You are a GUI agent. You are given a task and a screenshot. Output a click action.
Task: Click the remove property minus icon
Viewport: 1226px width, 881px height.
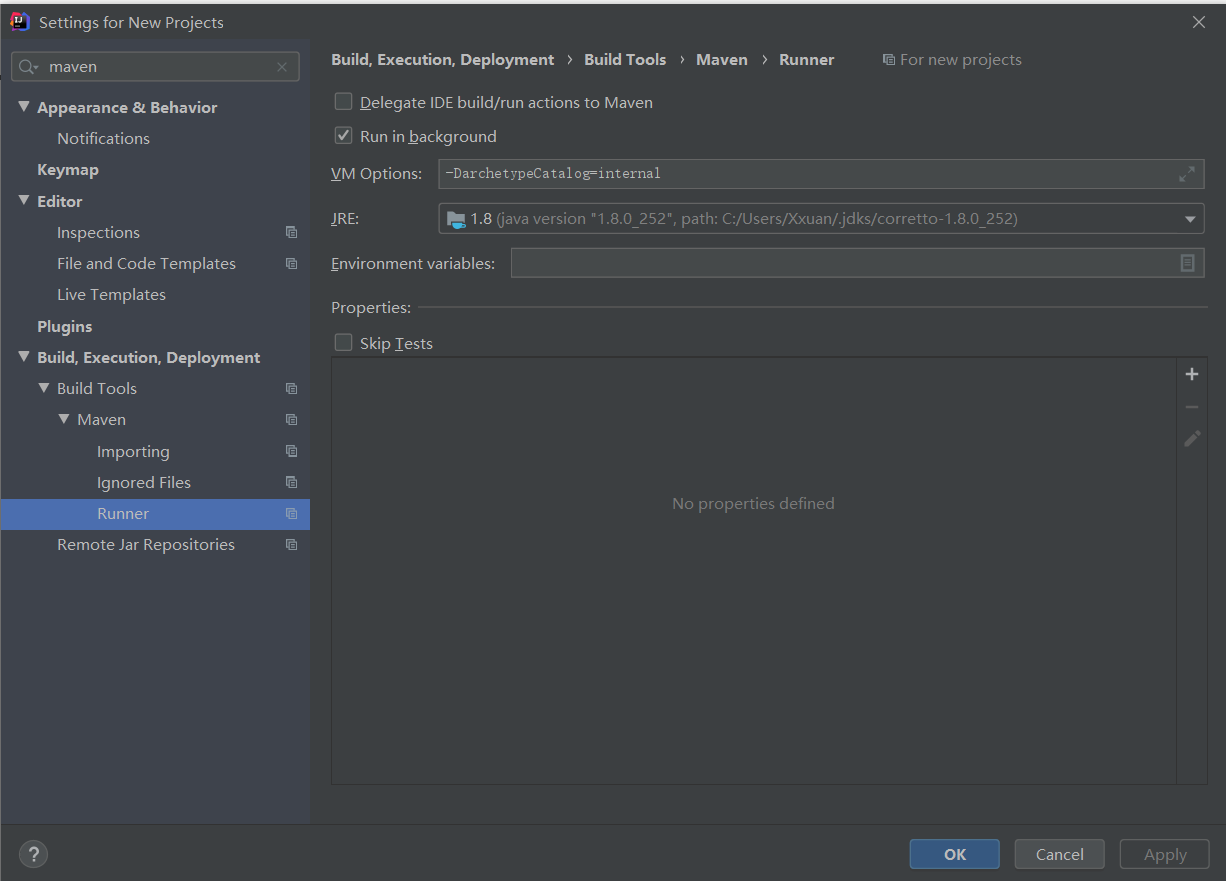[1192, 407]
